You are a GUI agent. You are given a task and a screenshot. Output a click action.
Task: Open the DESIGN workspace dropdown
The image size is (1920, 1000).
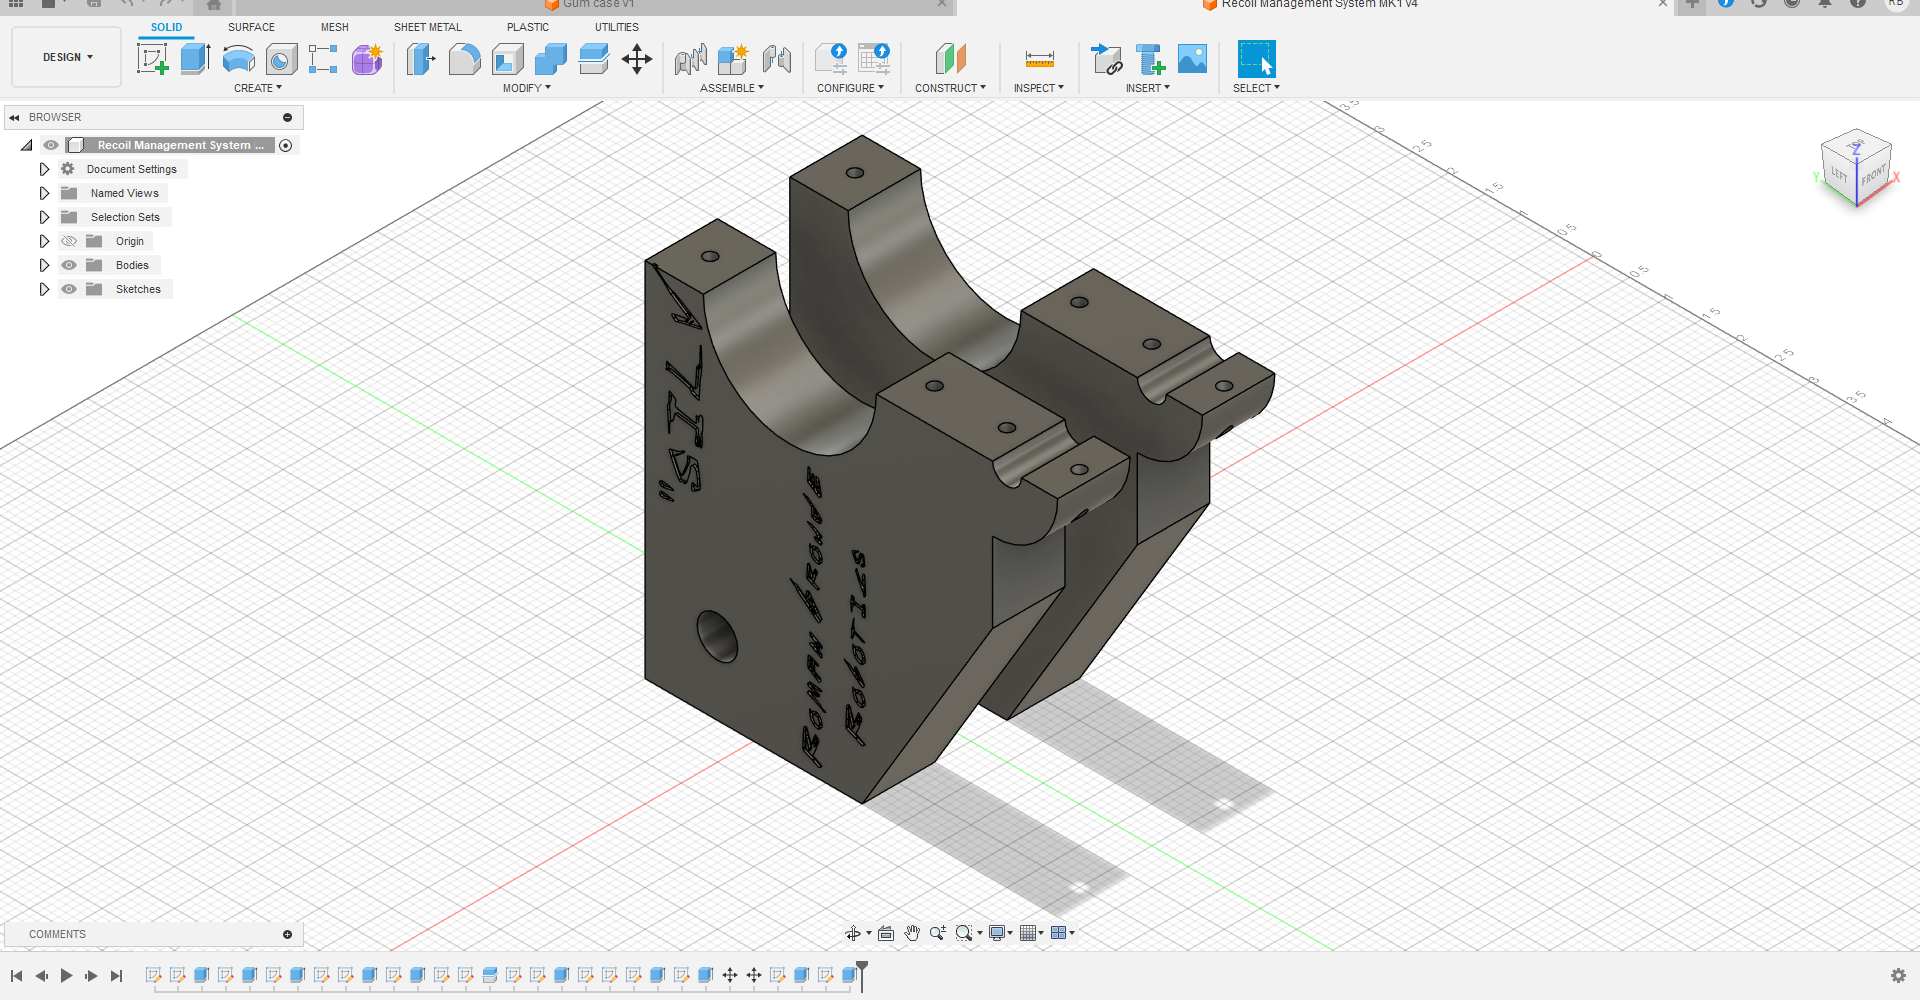coord(67,57)
